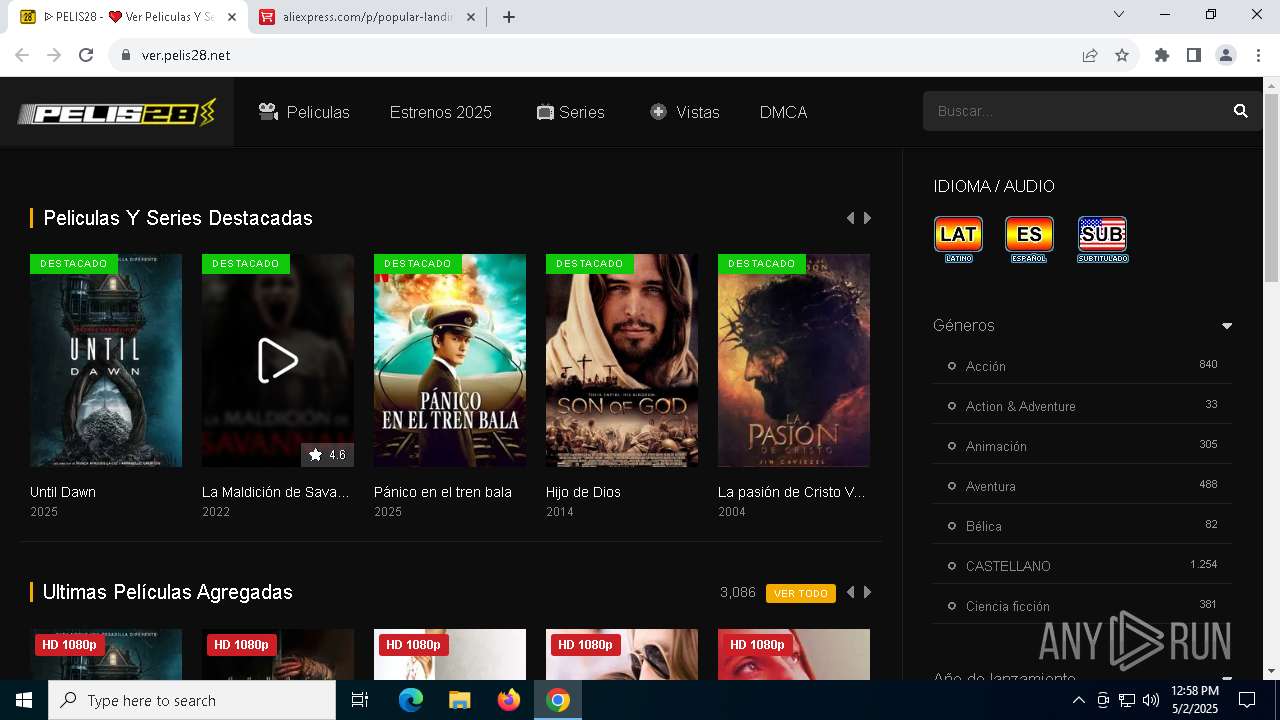Open the Until Dawn poster
1280x720 pixels.
click(x=106, y=360)
